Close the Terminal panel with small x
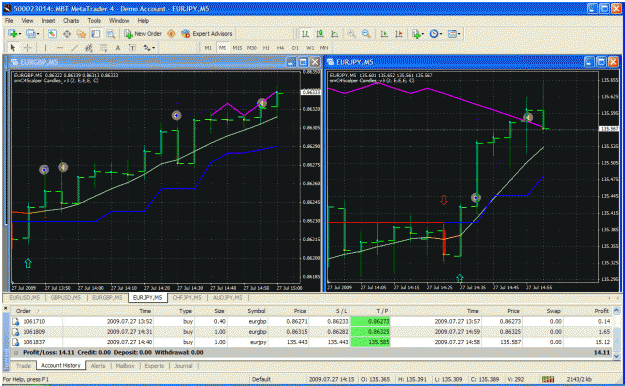 click(x=6, y=308)
